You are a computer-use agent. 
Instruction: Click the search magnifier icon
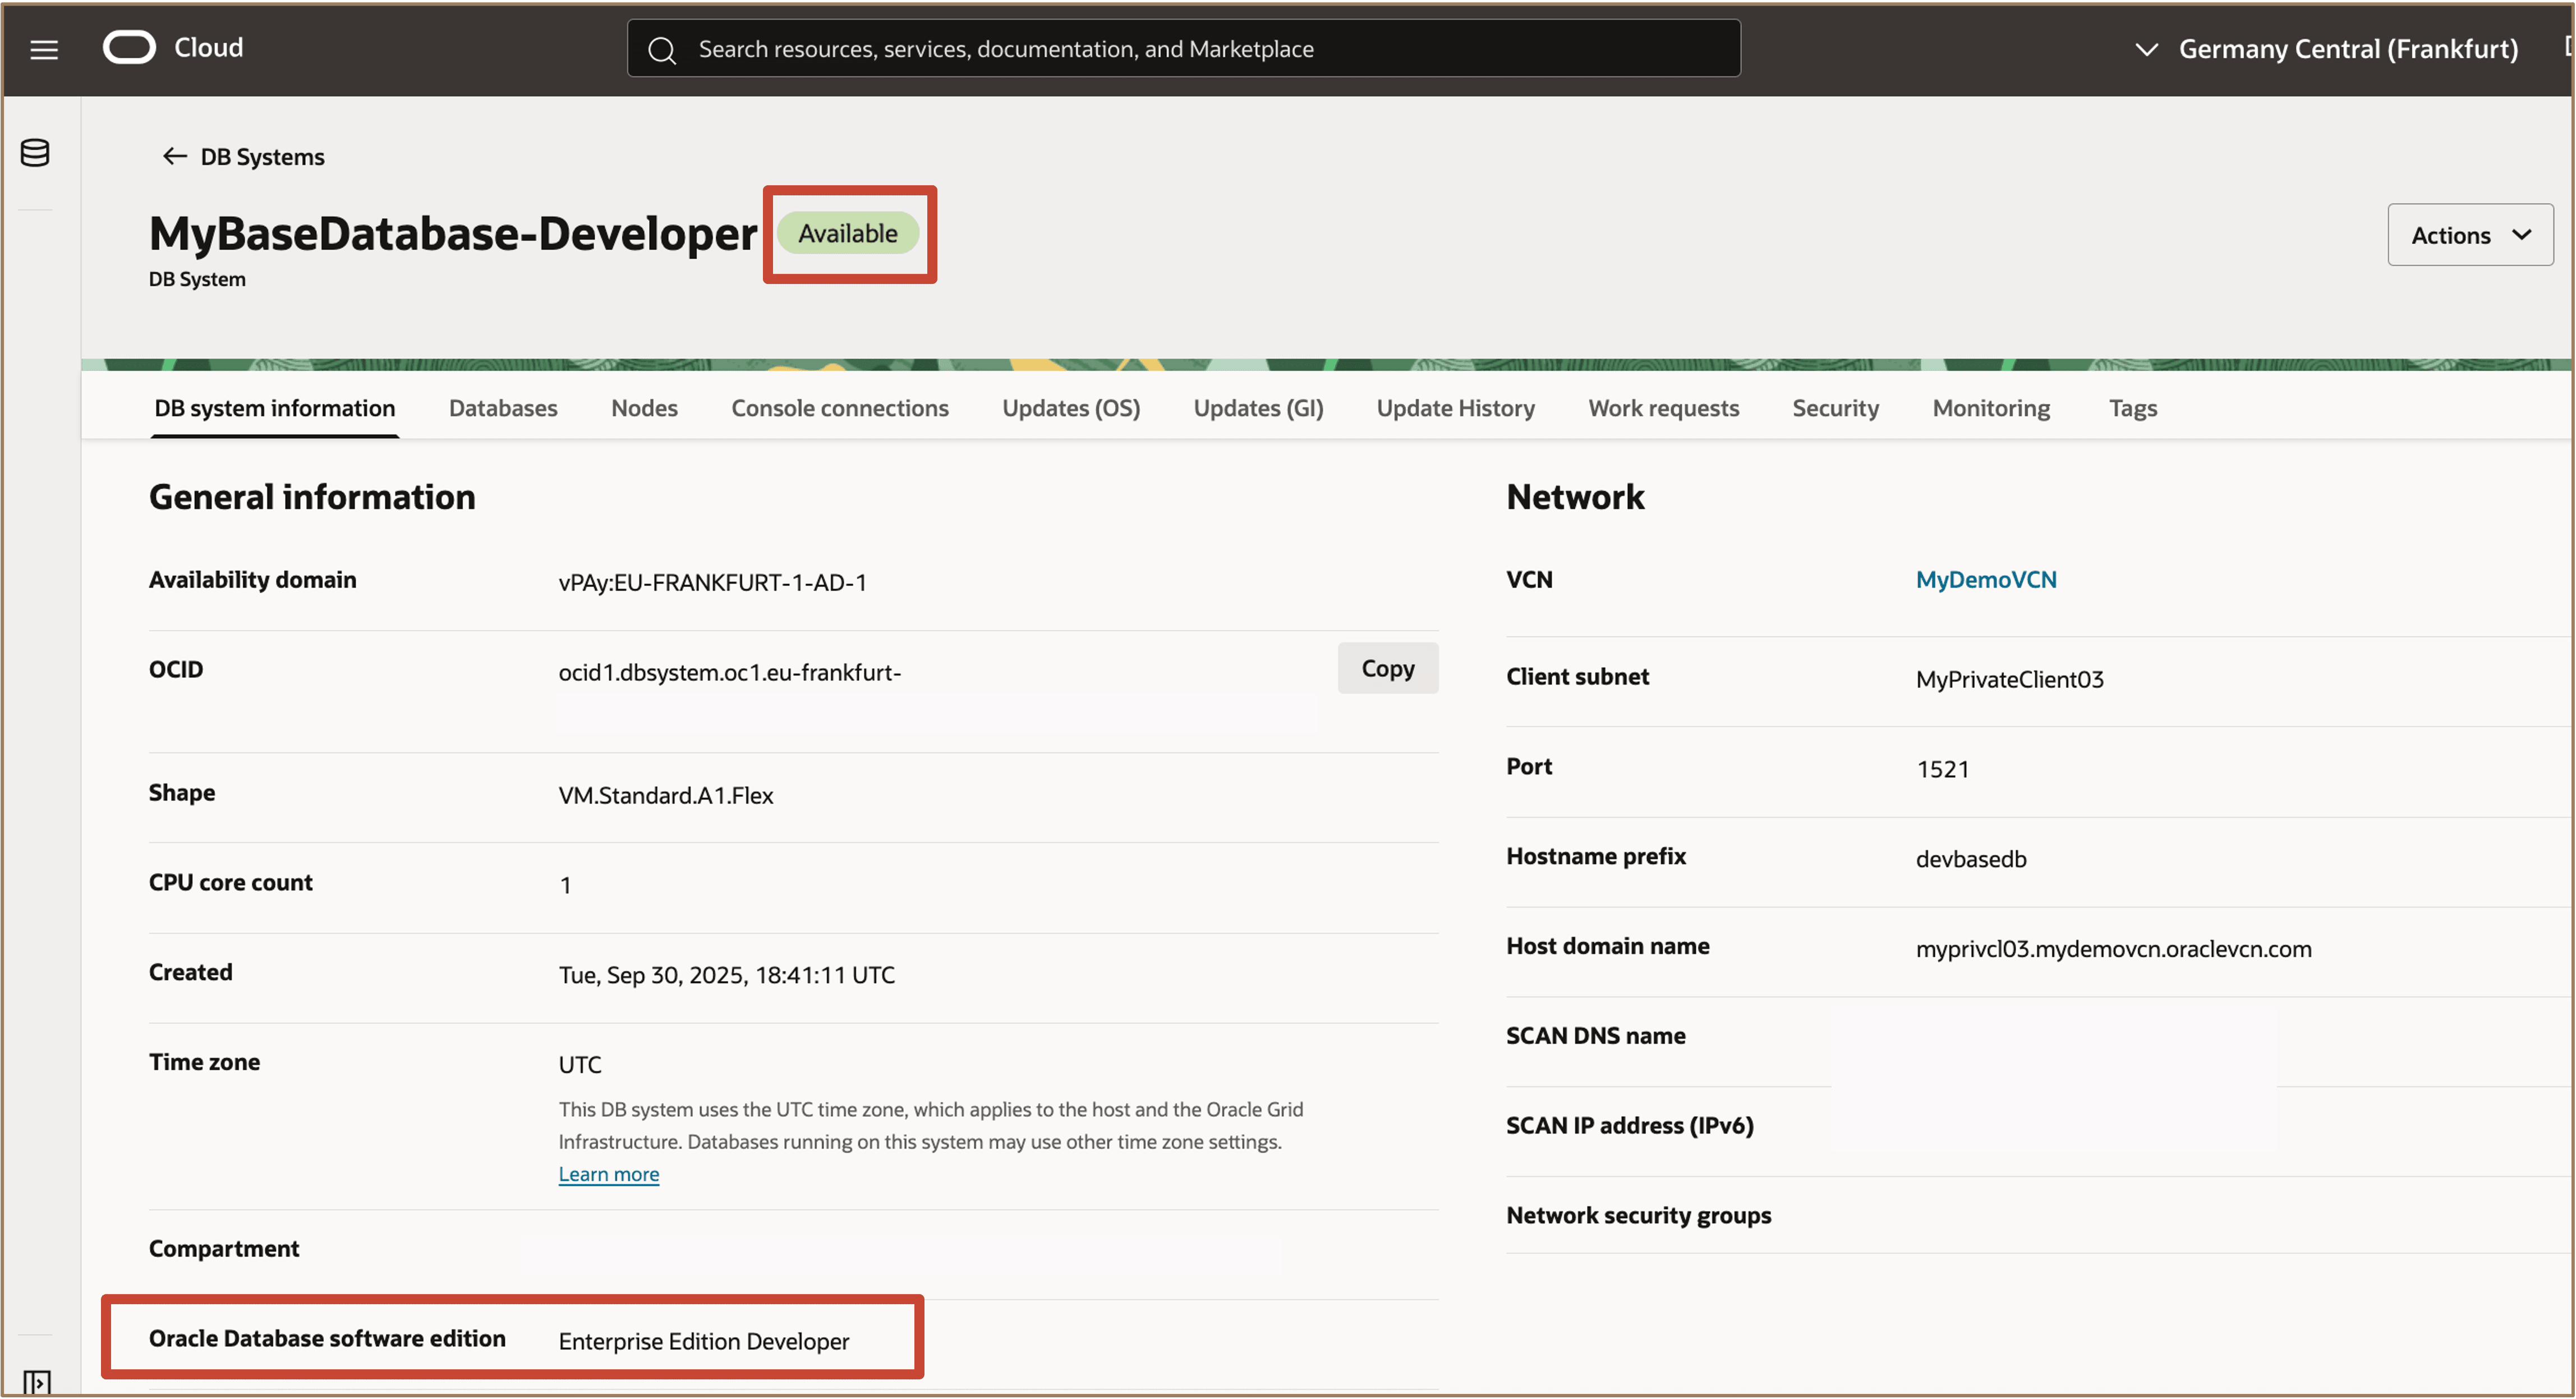point(661,49)
